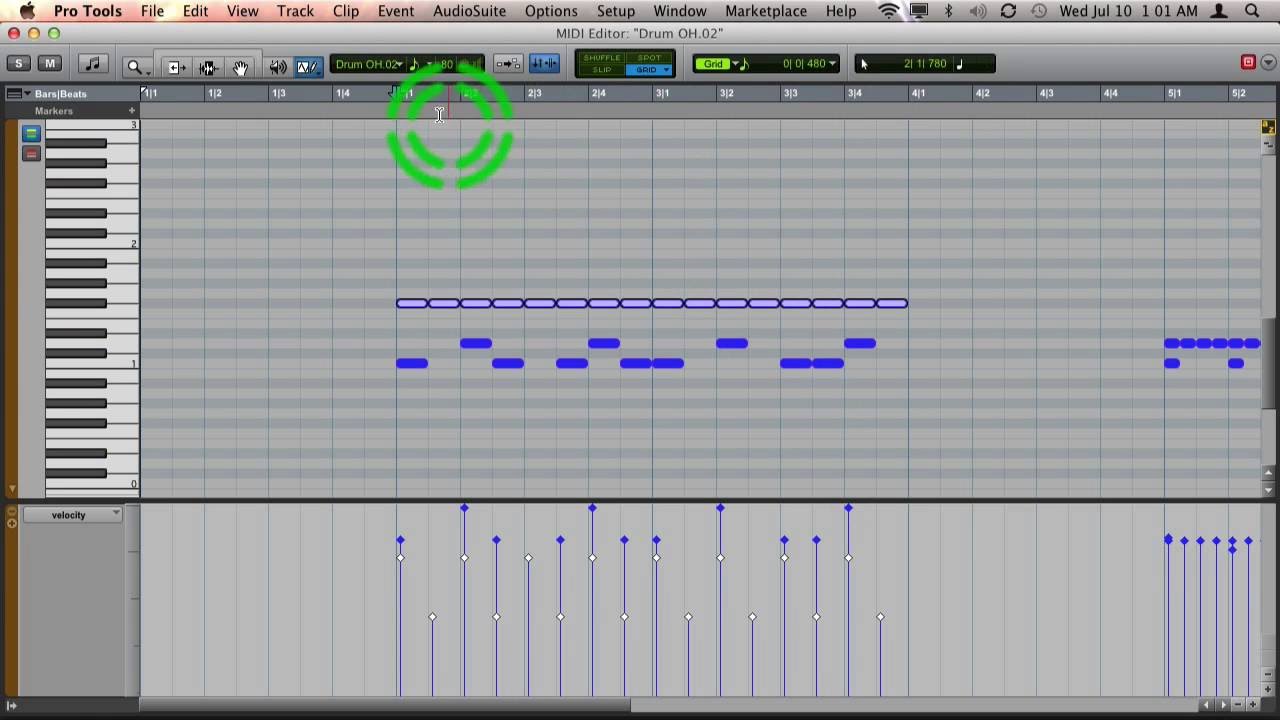
Task: Click the horizontal zoom-in plus button
Action: click(x=1253, y=705)
